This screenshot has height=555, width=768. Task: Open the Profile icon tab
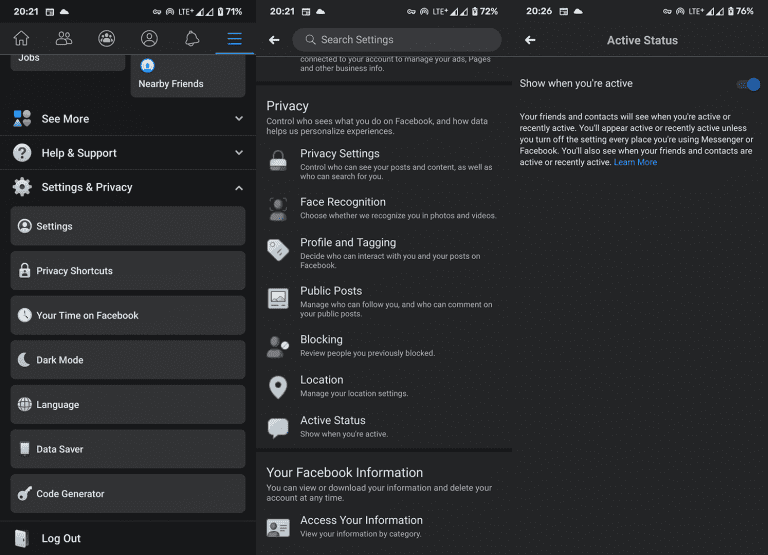click(149, 39)
